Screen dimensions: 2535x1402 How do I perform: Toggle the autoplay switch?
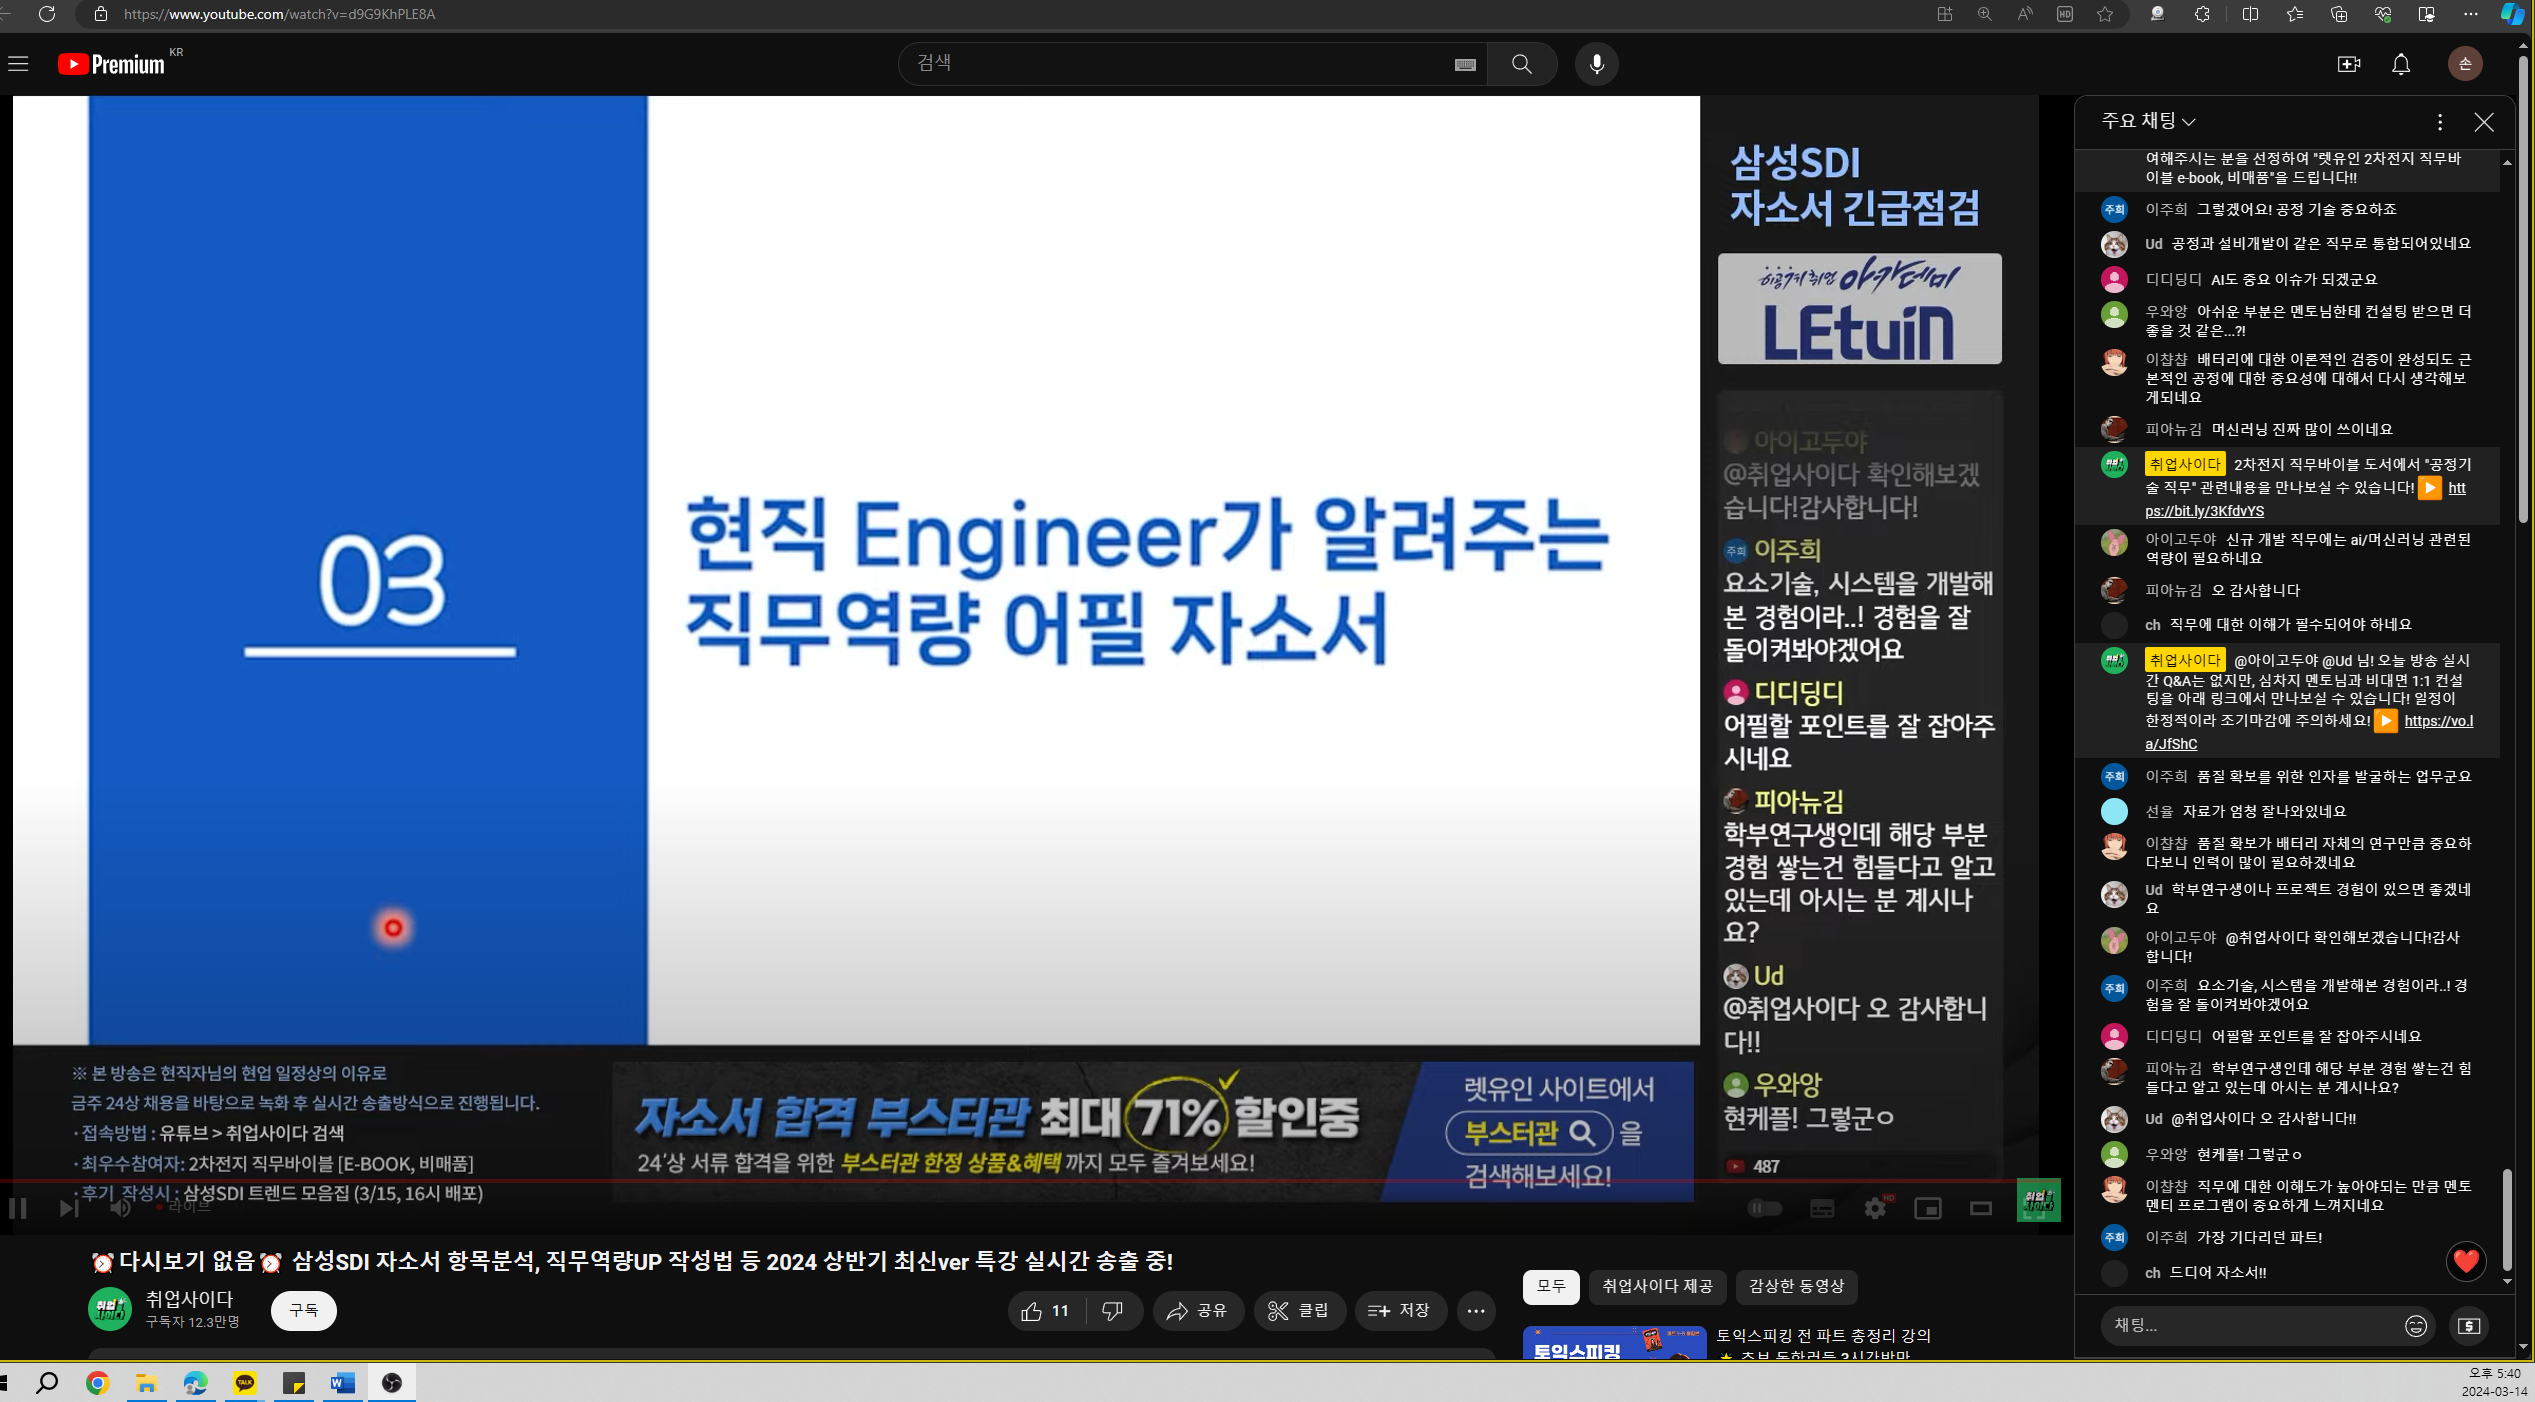pyautogui.click(x=1764, y=1208)
